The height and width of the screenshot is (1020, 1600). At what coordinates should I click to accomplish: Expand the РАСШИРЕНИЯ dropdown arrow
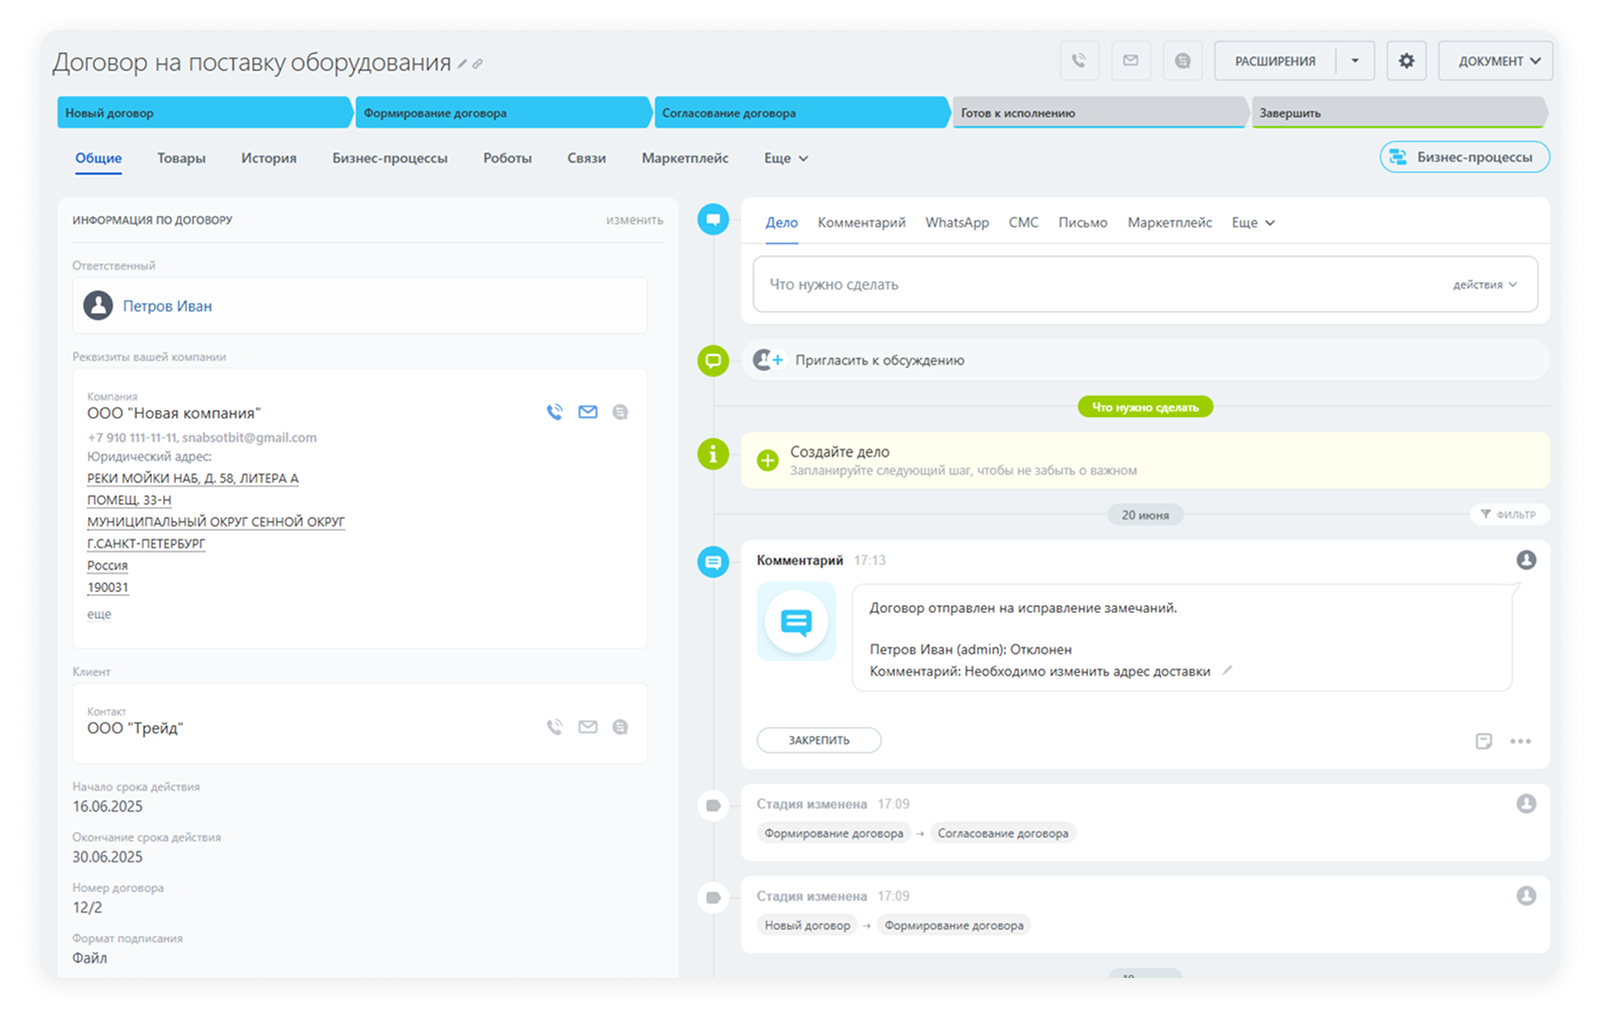point(1355,61)
